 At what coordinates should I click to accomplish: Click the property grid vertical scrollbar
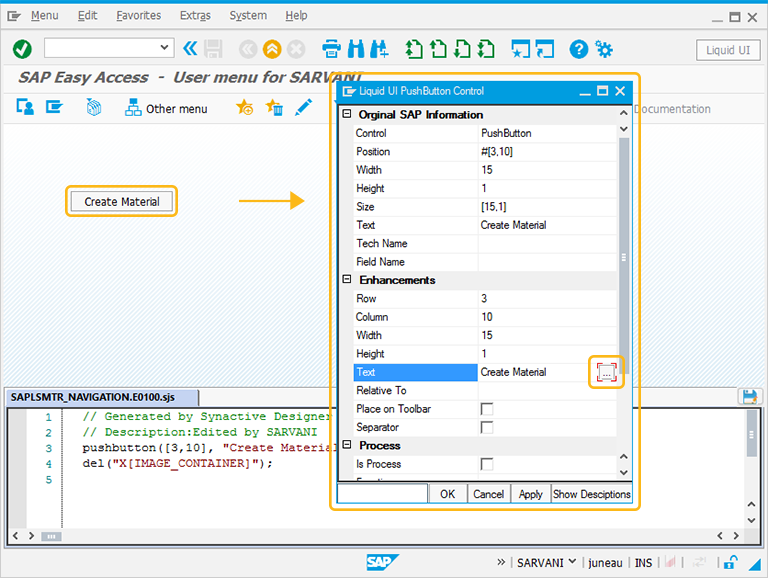click(624, 255)
